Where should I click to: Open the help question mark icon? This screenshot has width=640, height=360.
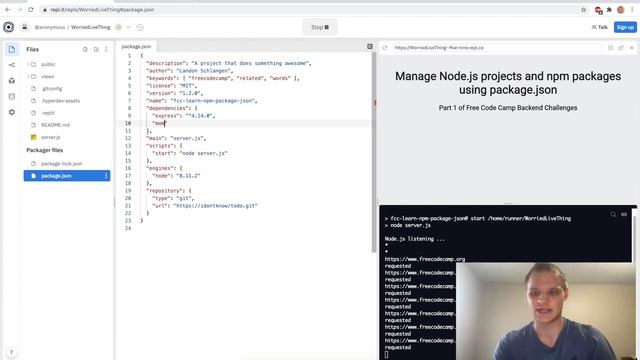pos(11,352)
